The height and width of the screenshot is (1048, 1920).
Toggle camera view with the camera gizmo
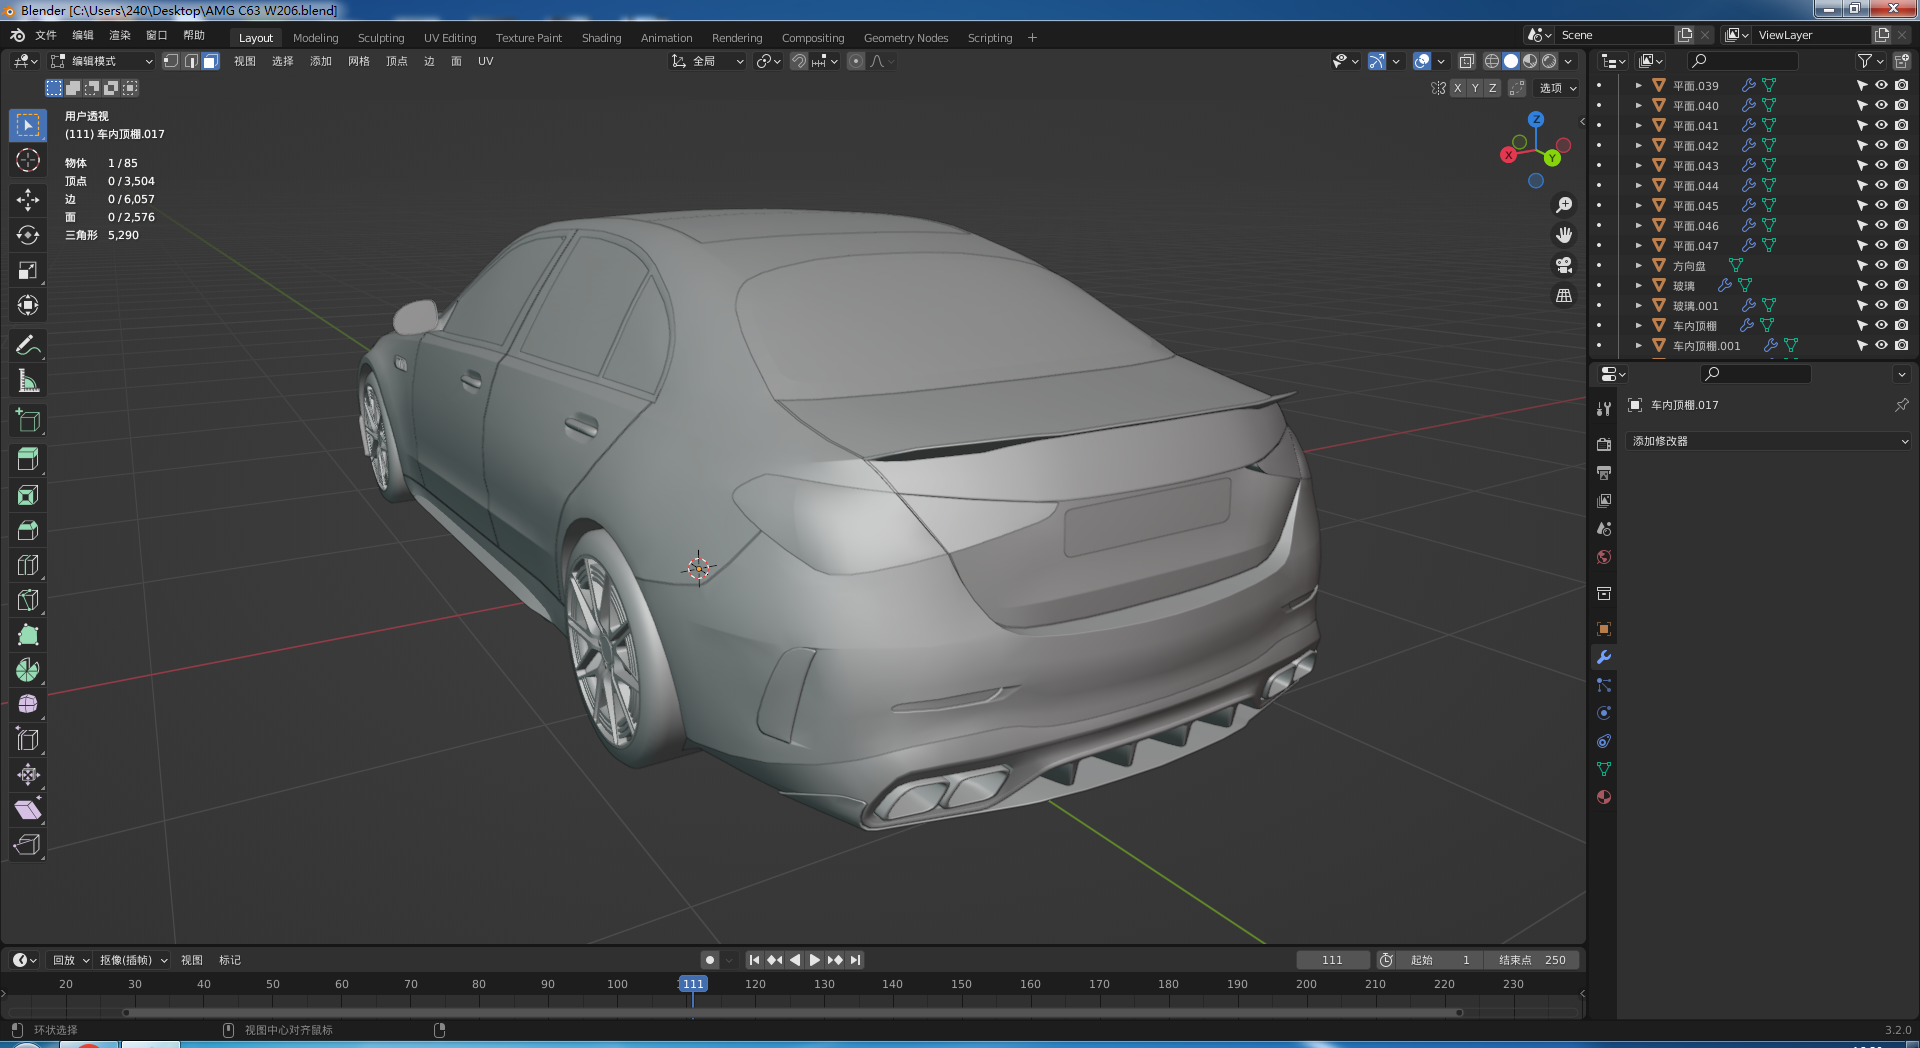pyautogui.click(x=1564, y=265)
